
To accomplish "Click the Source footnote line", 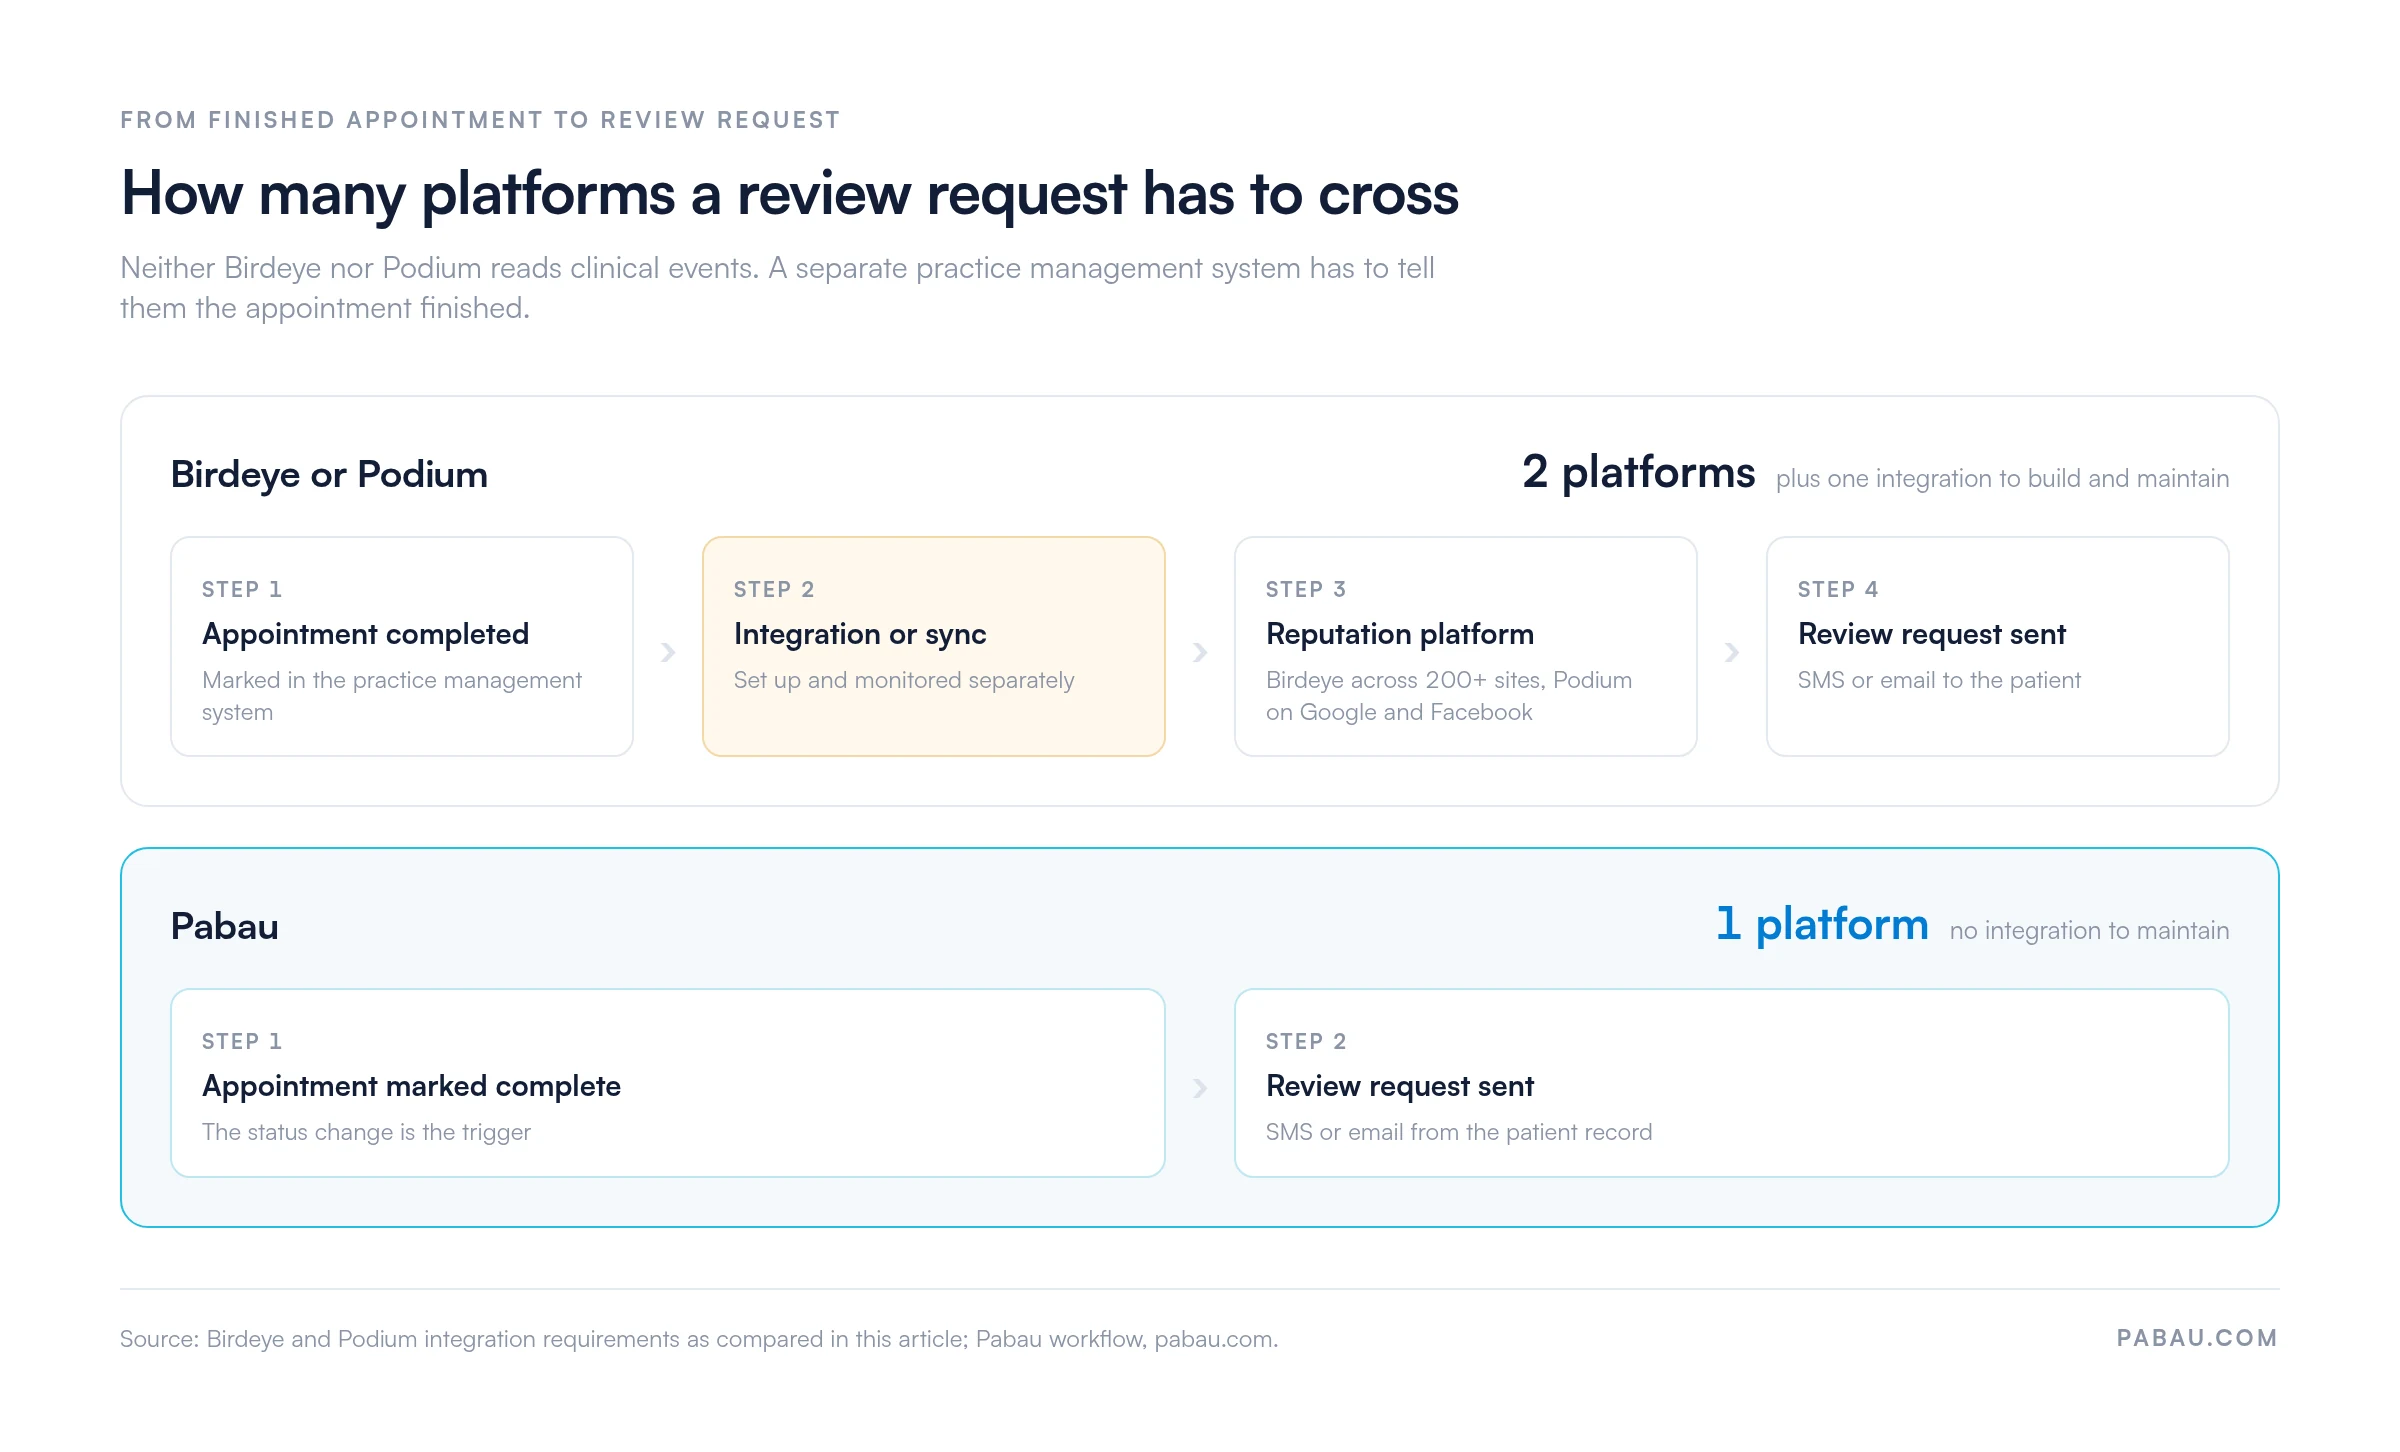I will (x=699, y=1339).
